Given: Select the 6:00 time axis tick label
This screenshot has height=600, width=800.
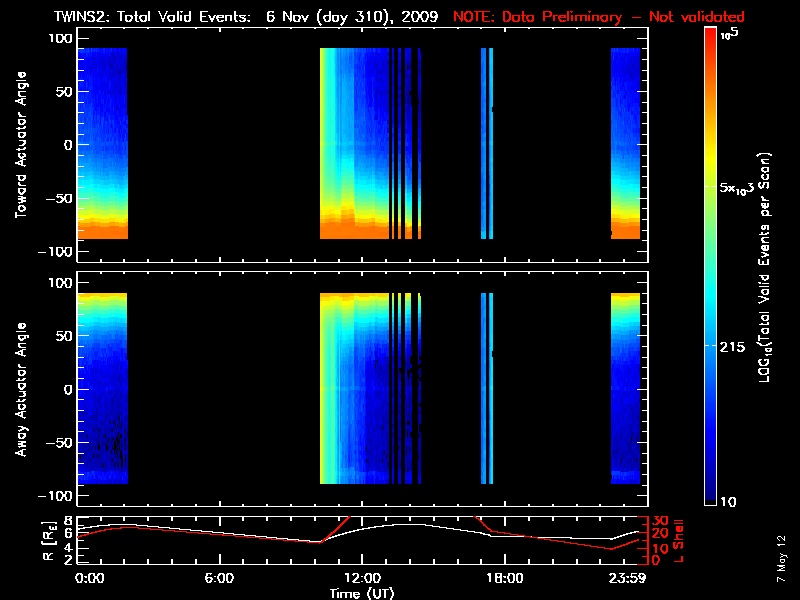Looking at the screenshot, I should pyautogui.click(x=219, y=579).
